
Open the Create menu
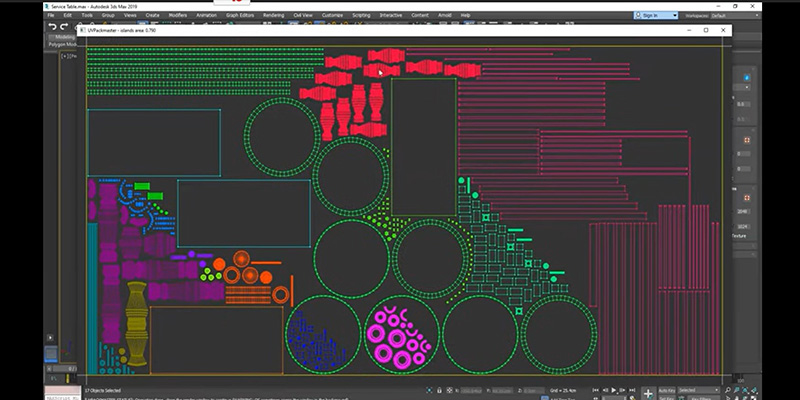point(152,15)
